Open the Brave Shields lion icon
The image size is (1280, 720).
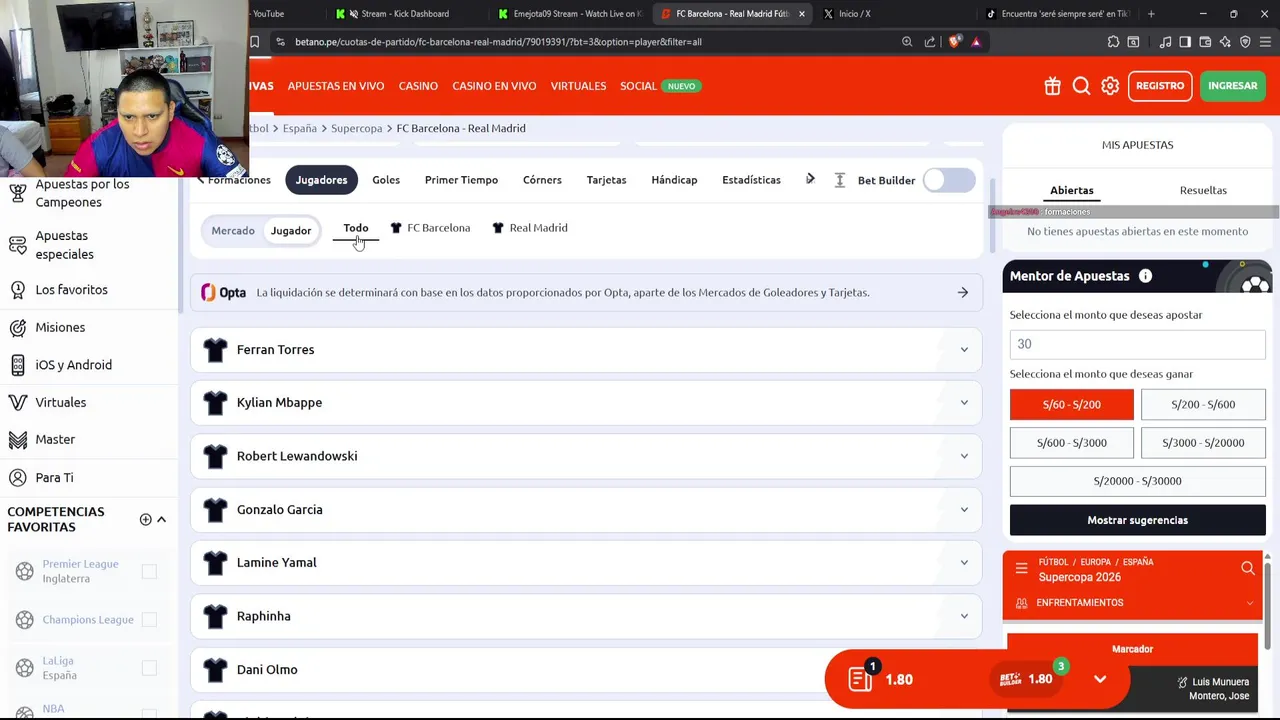954,42
